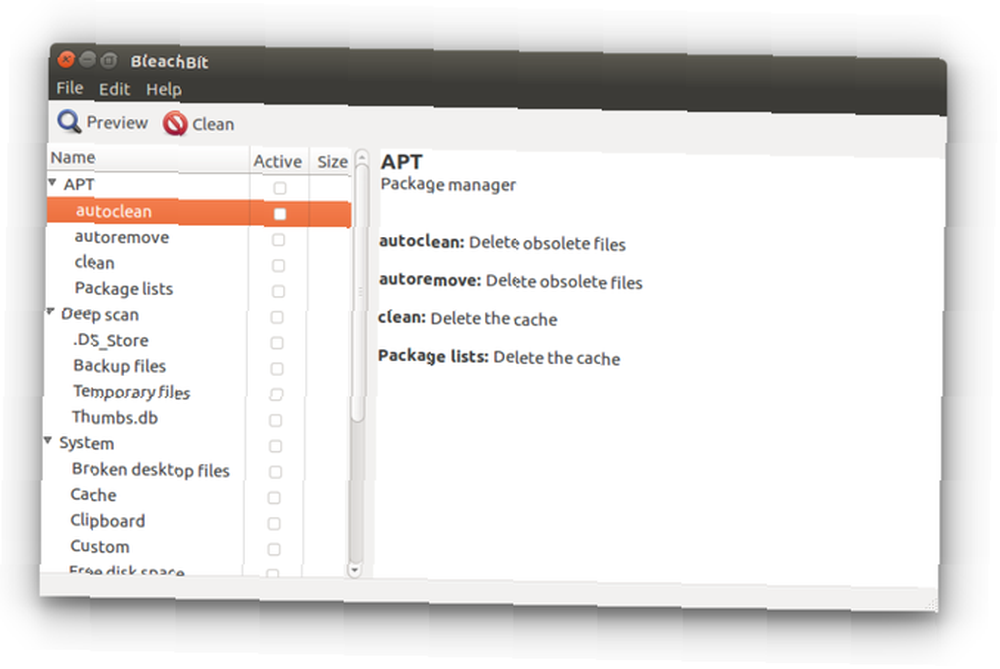
Task: Click the tree scrollbar up arrow
Action: (x=362, y=158)
